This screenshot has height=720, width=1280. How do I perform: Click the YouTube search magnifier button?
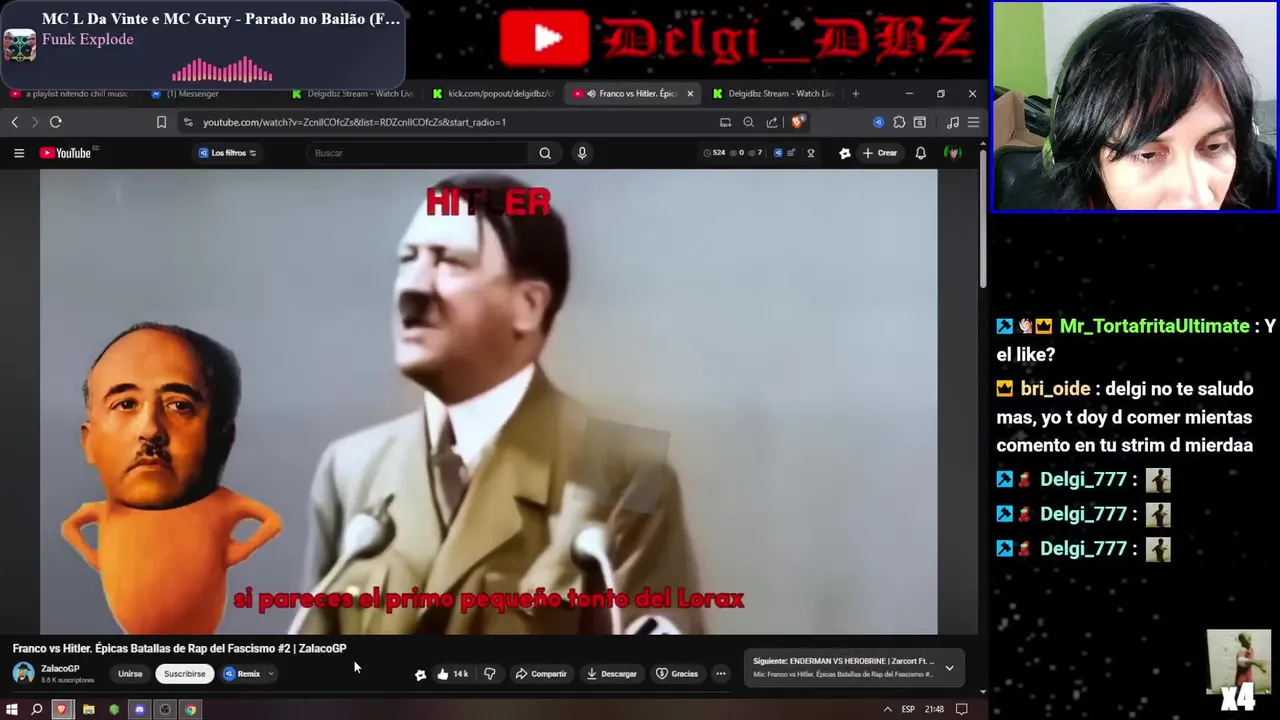545,153
